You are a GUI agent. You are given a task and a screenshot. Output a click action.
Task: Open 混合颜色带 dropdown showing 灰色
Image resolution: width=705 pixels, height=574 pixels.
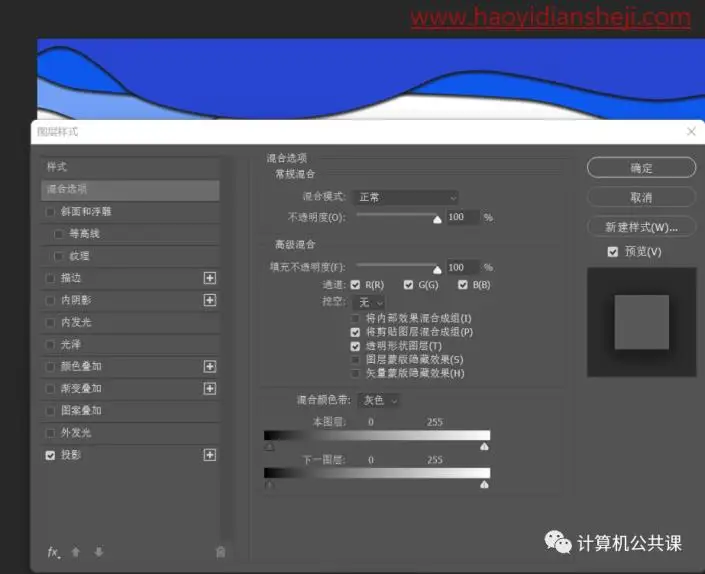click(379, 400)
